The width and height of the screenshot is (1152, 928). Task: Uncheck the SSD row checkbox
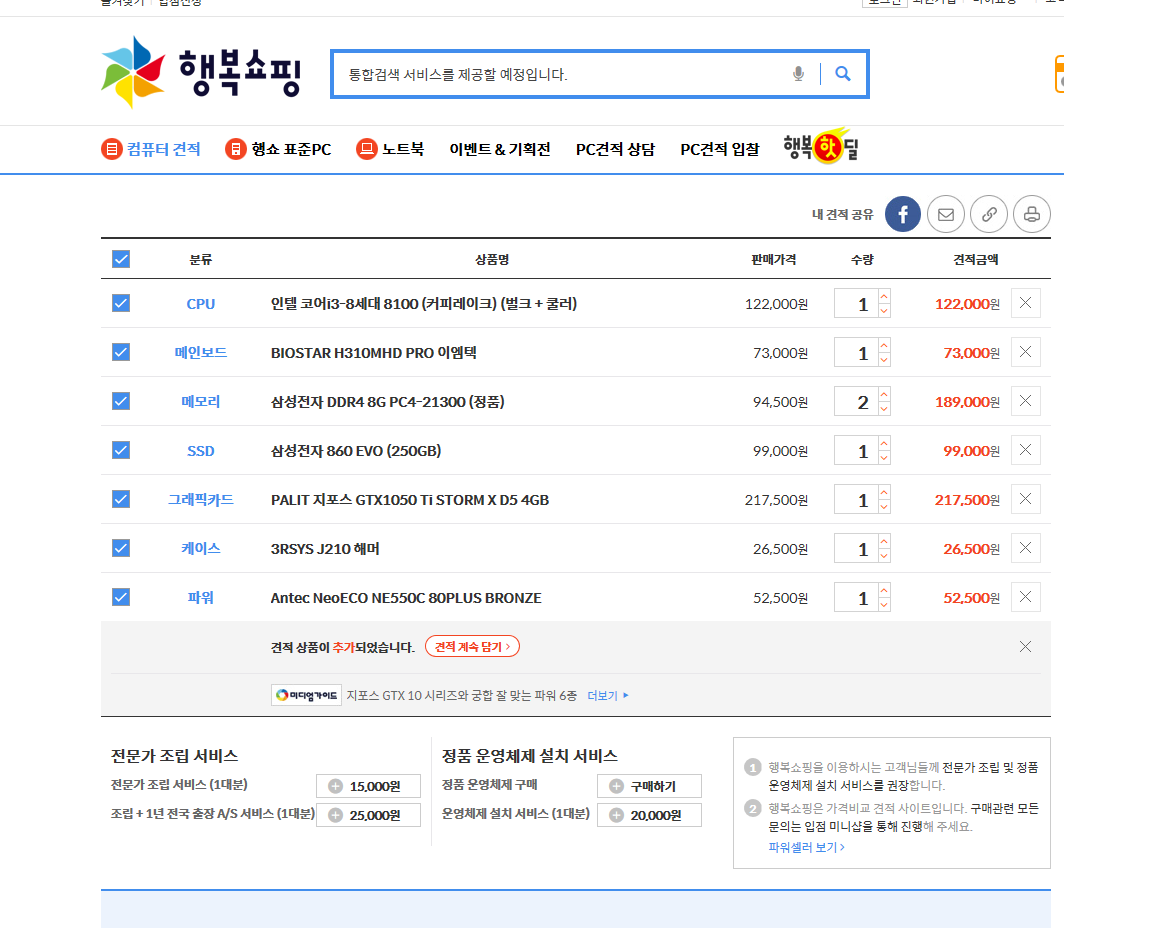pyautogui.click(x=121, y=450)
